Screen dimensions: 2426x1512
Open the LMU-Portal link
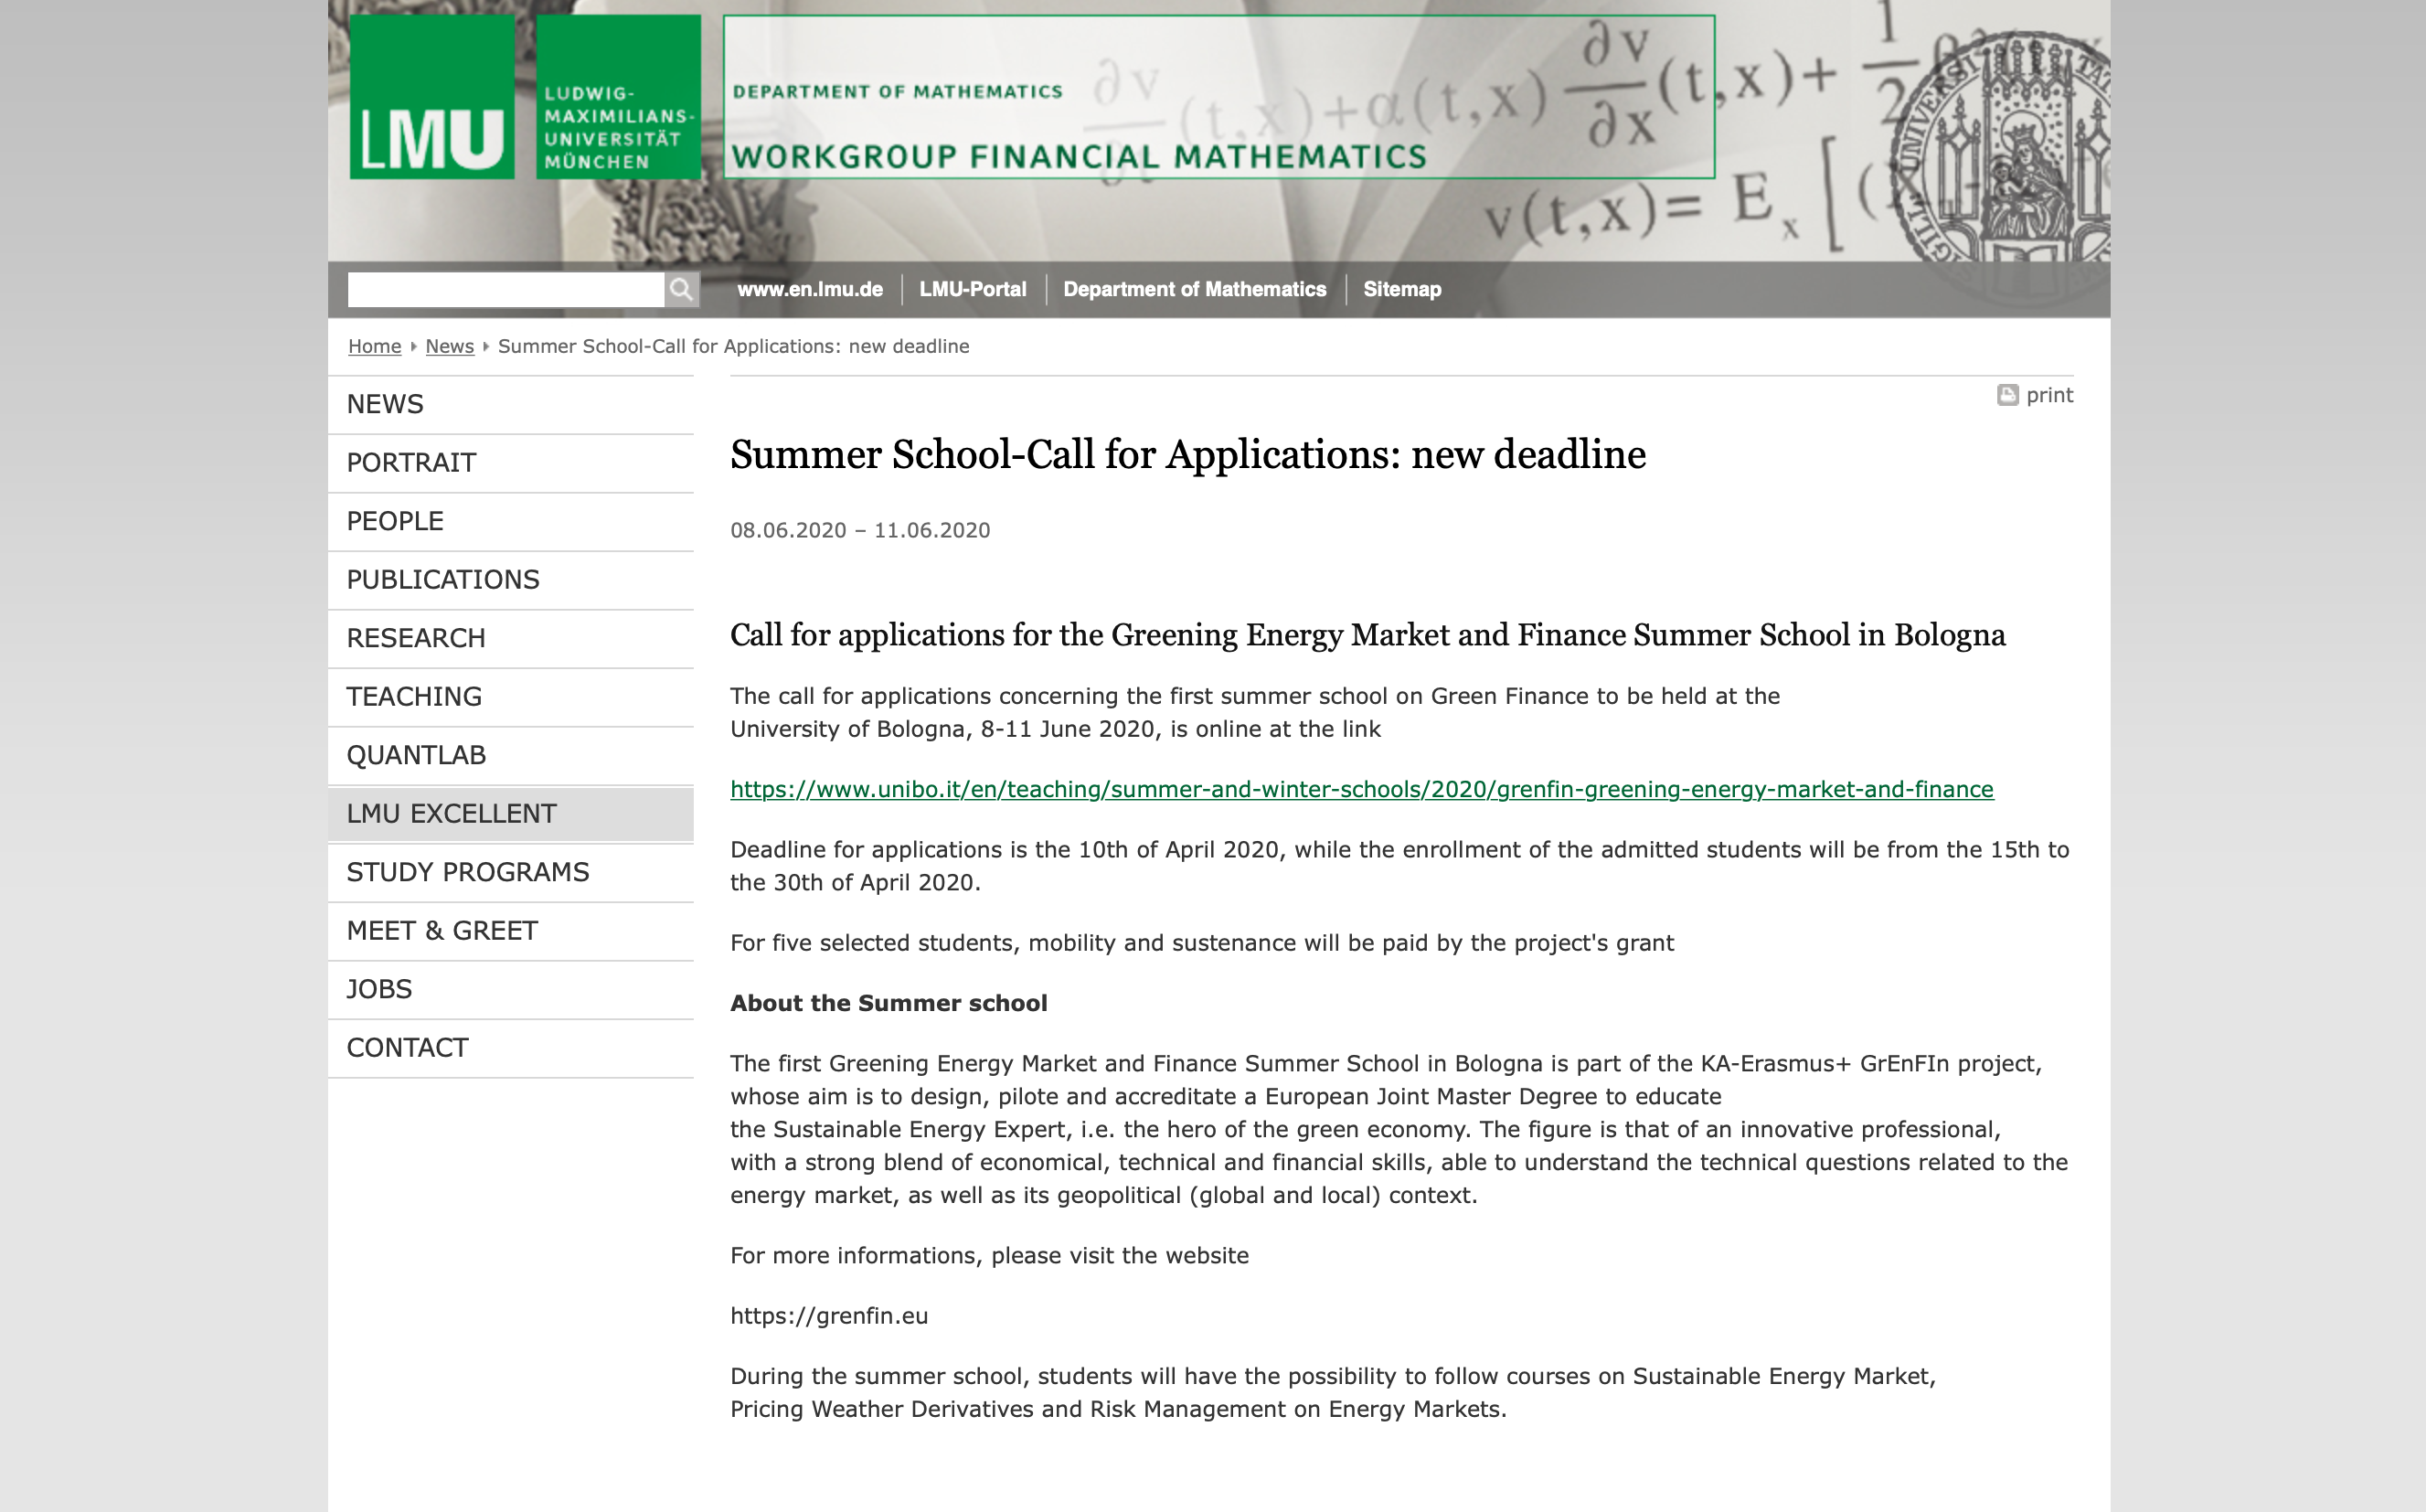[973, 290]
